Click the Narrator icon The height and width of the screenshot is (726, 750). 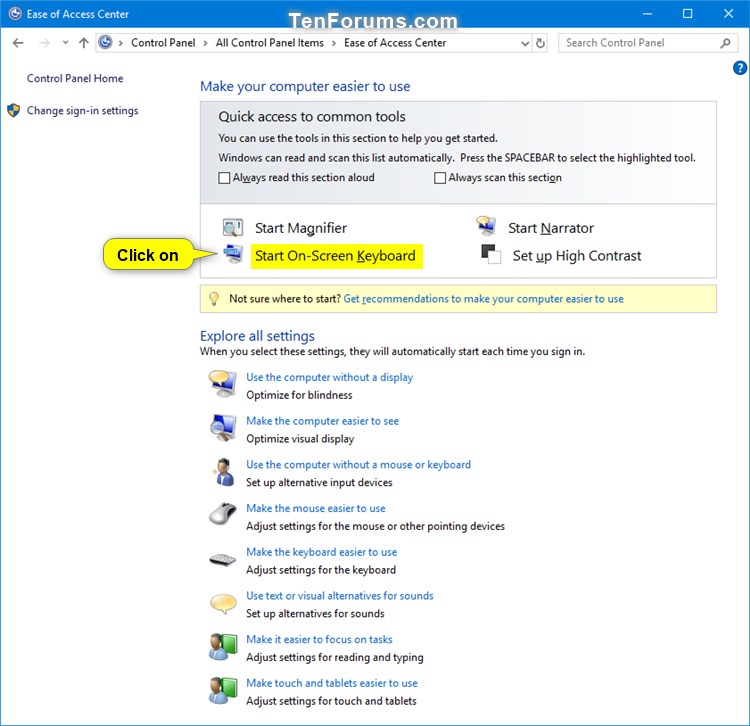coord(486,226)
